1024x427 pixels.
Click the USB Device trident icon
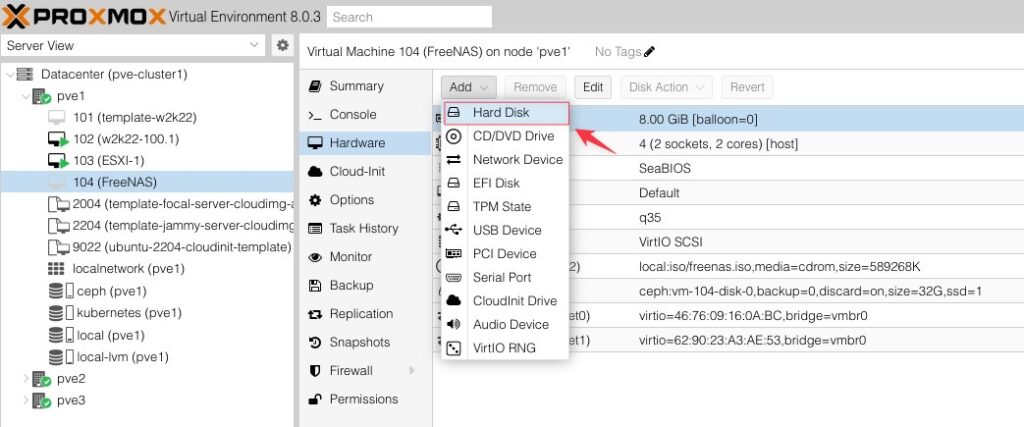(x=454, y=230)
